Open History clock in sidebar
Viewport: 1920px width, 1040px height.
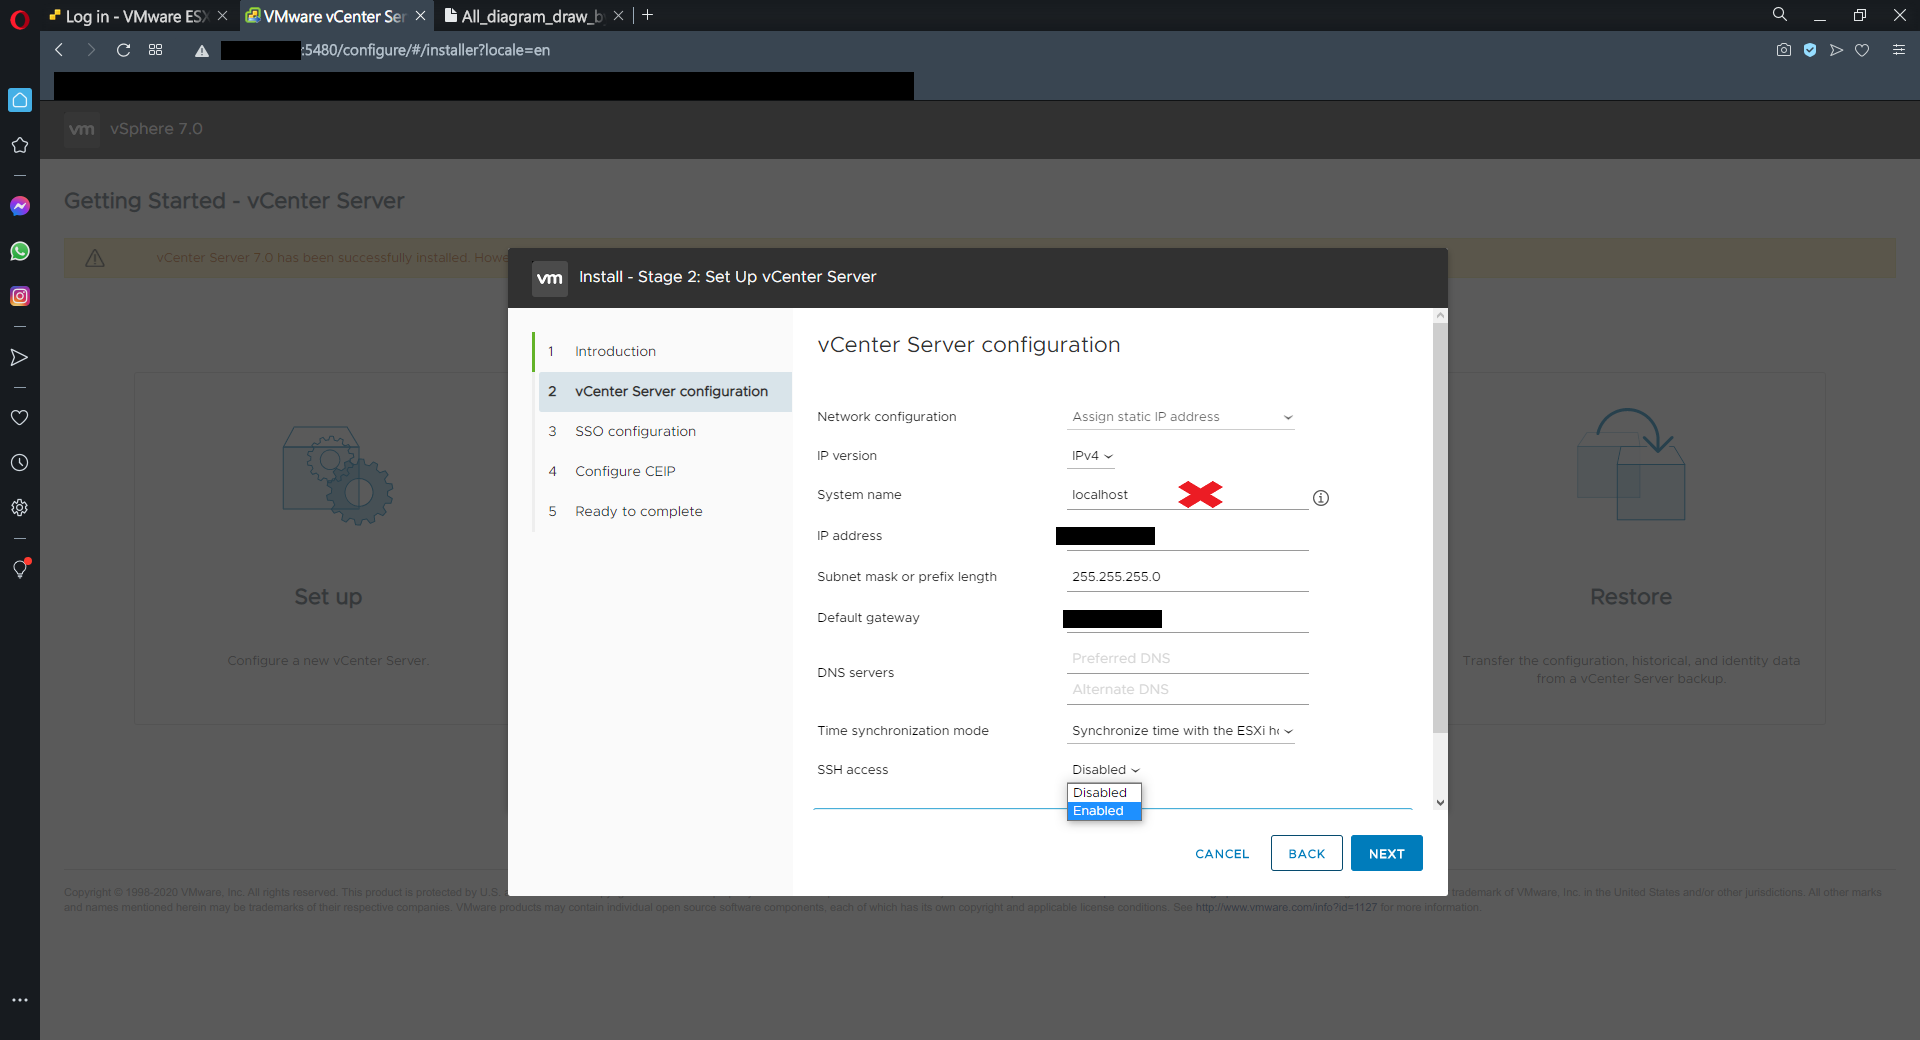[19, 463]
